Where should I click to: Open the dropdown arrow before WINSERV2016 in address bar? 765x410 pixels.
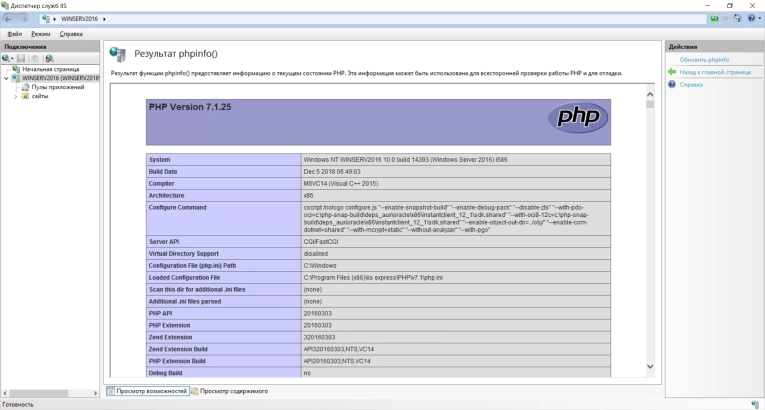coord(55,19)
